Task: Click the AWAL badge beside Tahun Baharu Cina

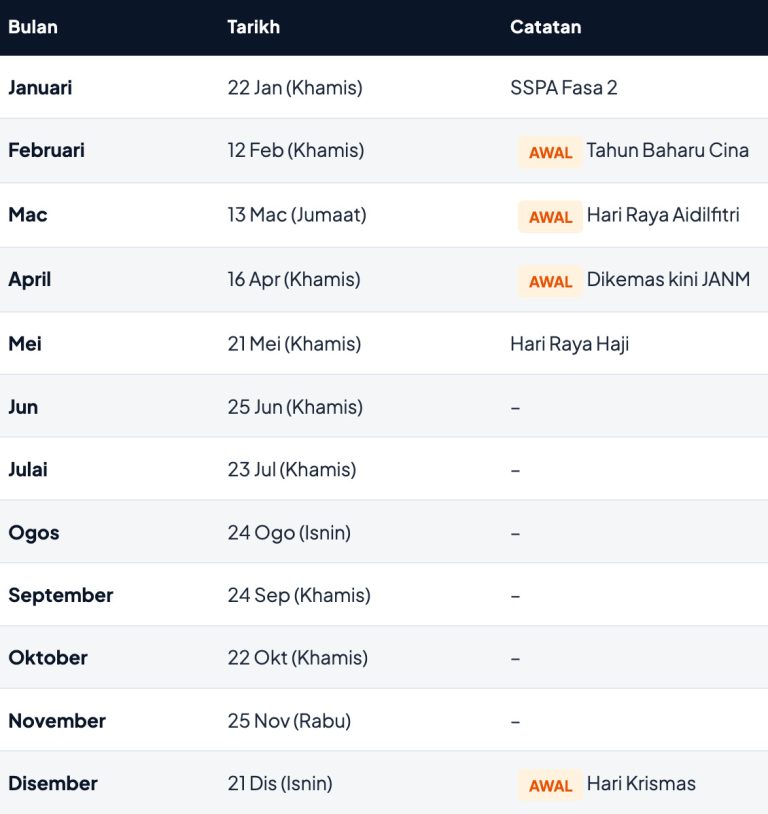Action: click(x=550, y=152)
